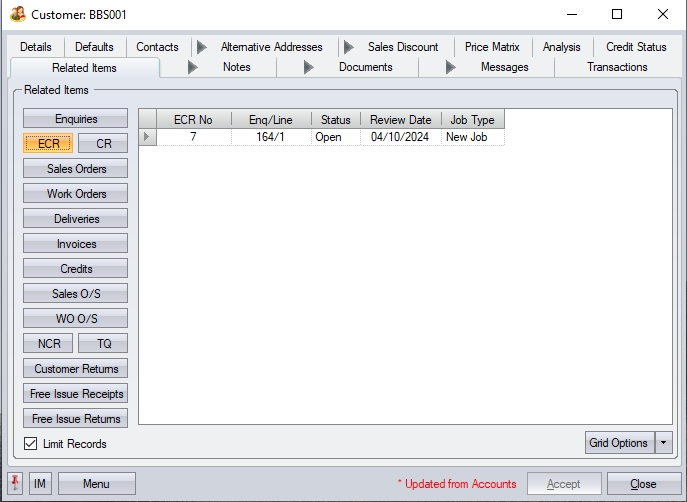Show the NCR related items

point(49,344)
